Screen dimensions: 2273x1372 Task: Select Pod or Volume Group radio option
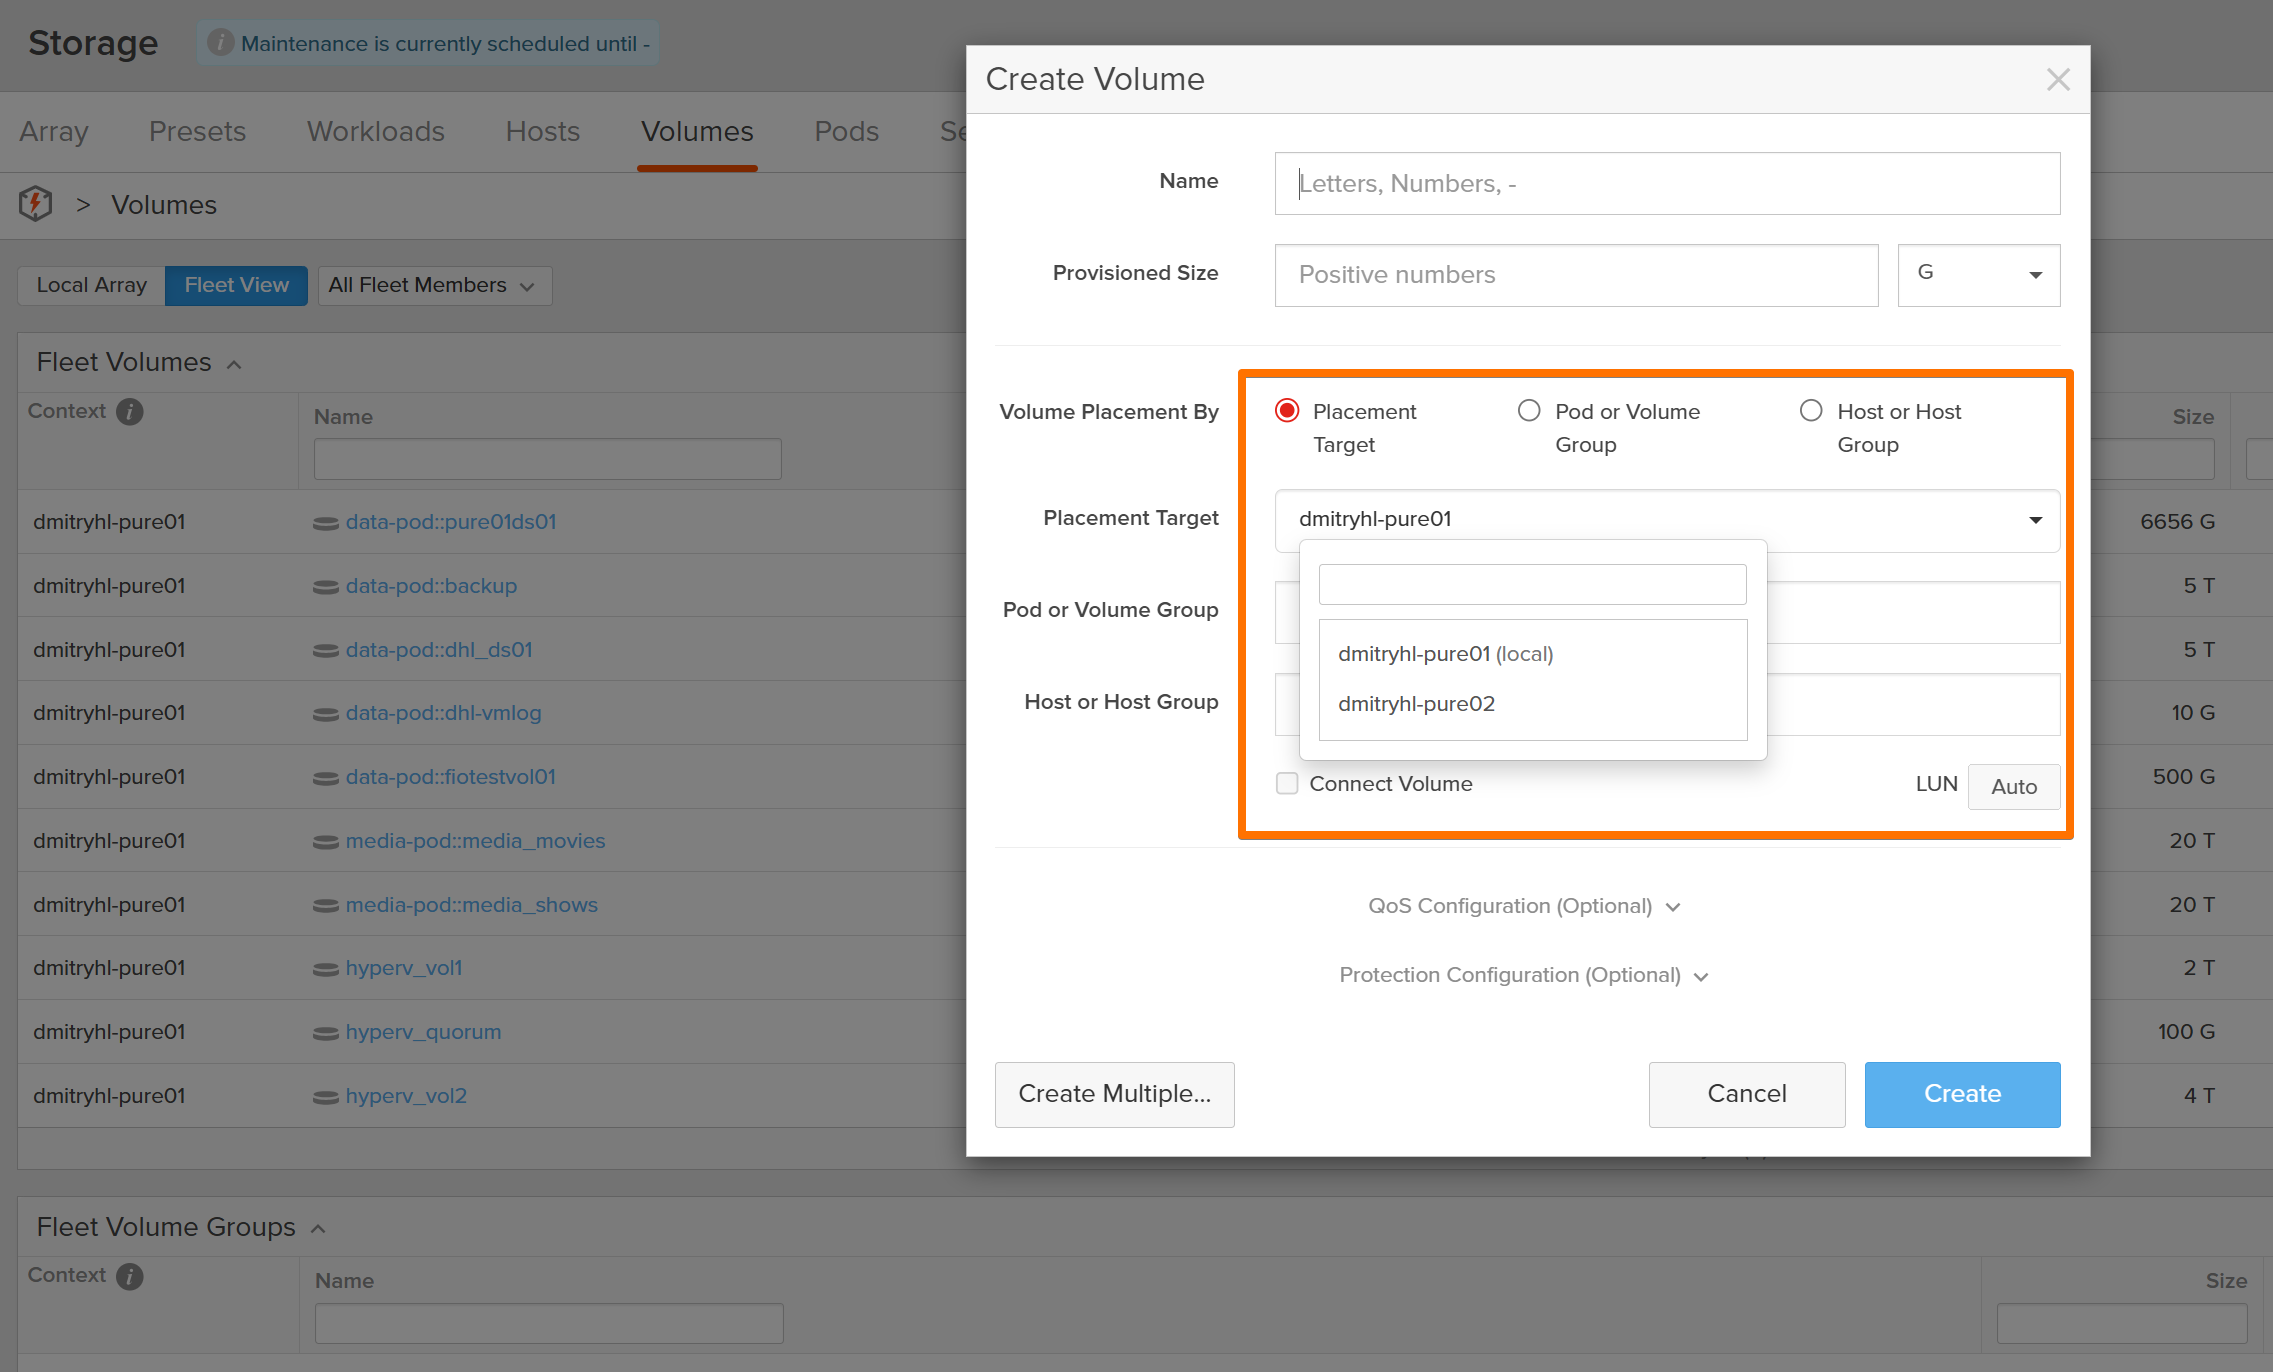click(x=1529, y=411)
